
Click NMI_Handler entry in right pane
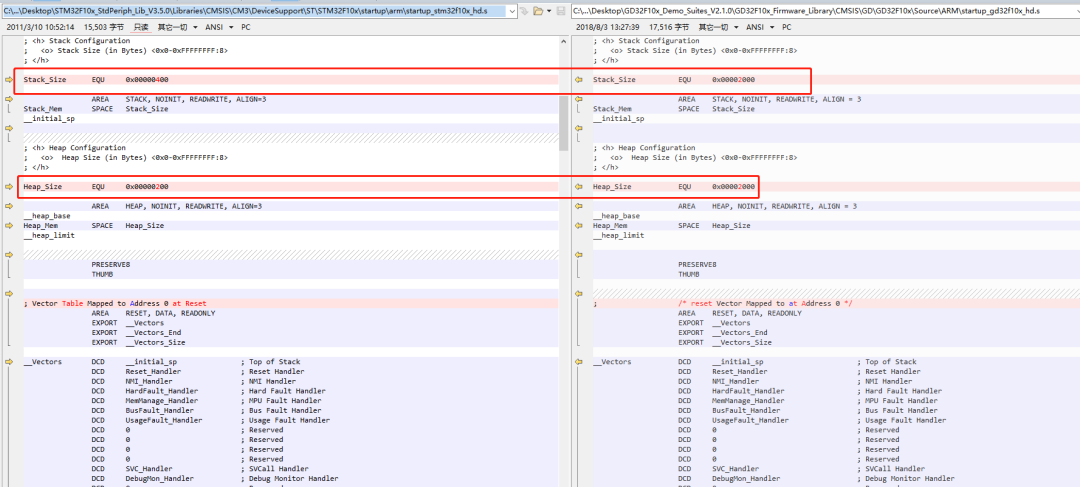736,381
